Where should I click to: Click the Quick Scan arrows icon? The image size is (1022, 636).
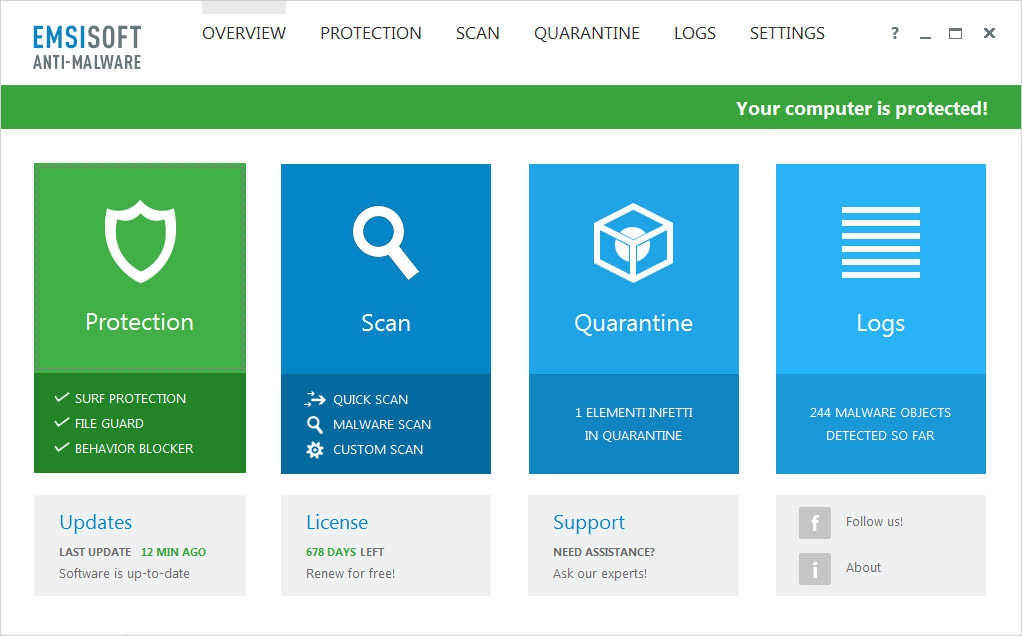point(315,399)
